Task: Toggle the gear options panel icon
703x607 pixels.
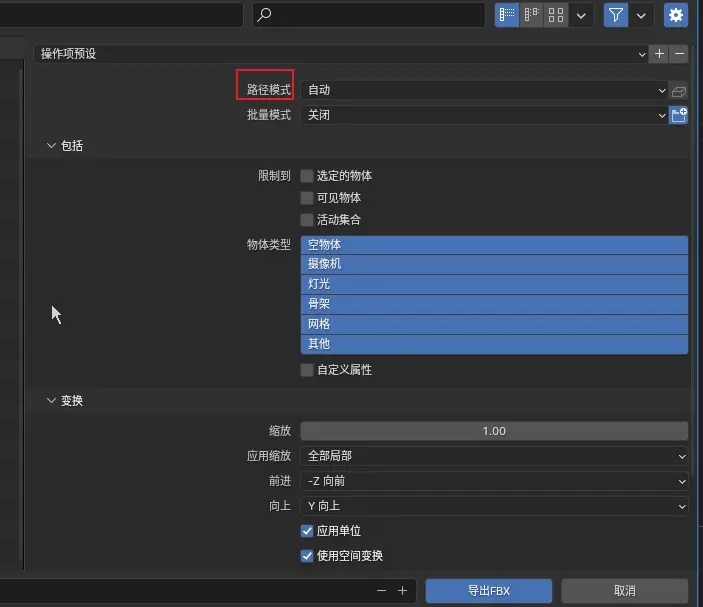Action: pyautogui.click(x=676, y=15)
